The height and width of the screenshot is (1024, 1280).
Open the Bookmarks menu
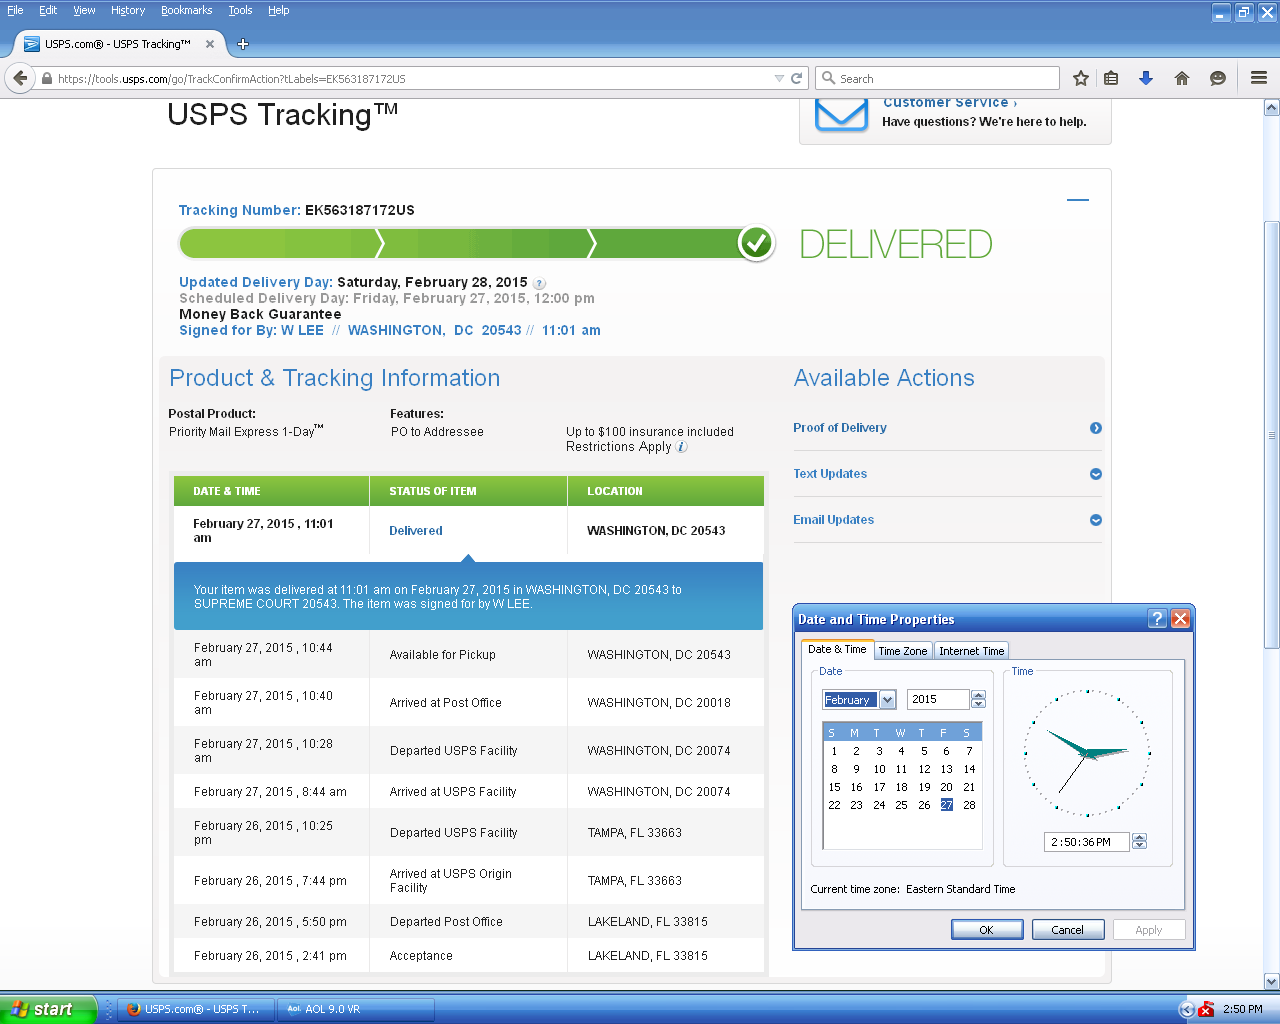(x=186, y=10)
